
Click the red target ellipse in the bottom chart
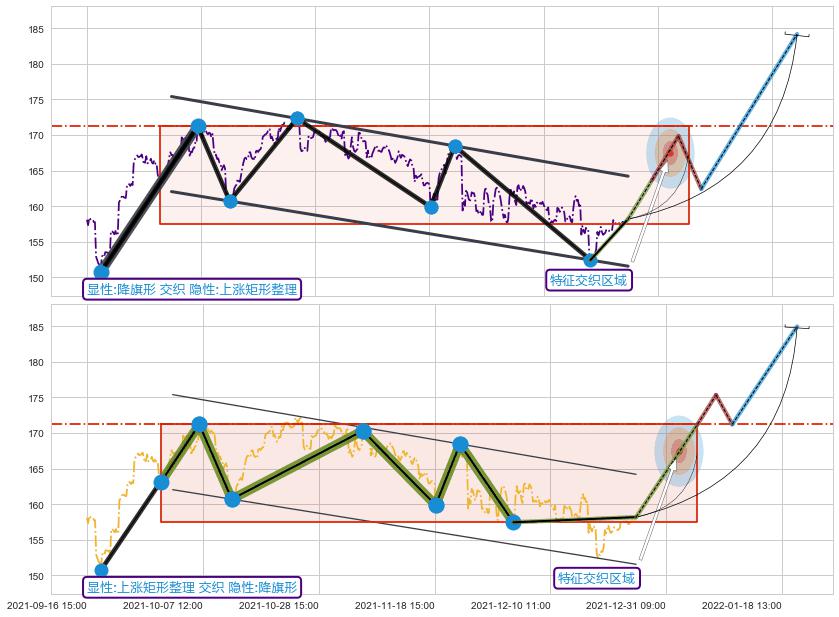tap(678, 450)
